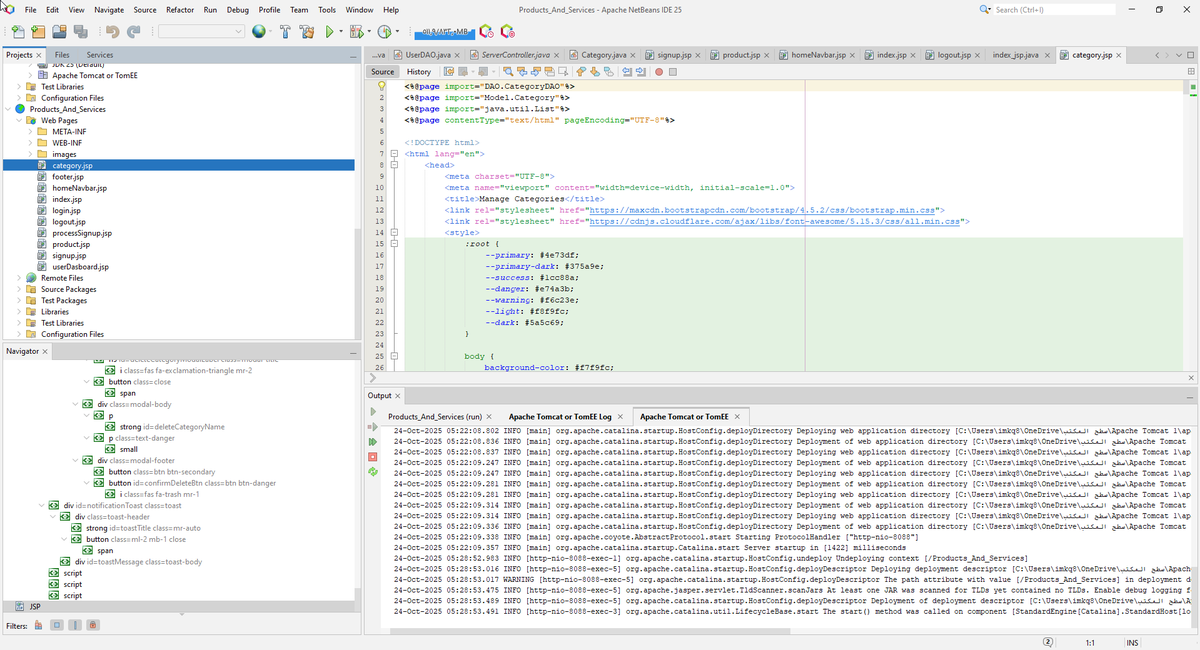The image size is (1200, 650).
Task: Click the New Project toolbar icon
Action: pyautogui.click(x=38, y=32)
